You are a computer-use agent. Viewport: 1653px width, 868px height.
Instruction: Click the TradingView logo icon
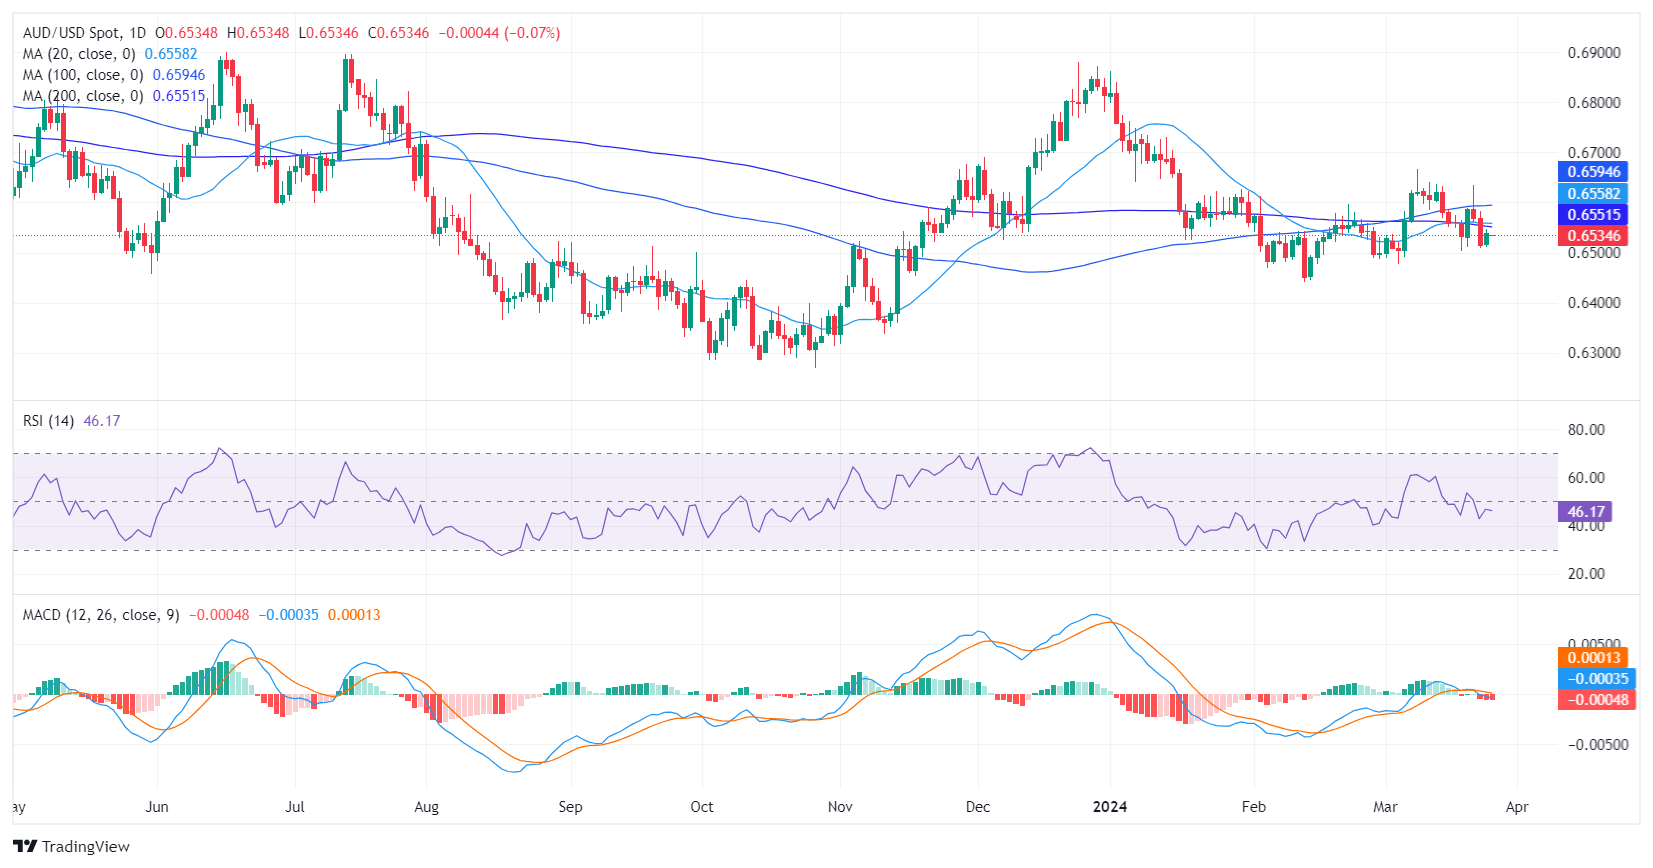point(25,846)
